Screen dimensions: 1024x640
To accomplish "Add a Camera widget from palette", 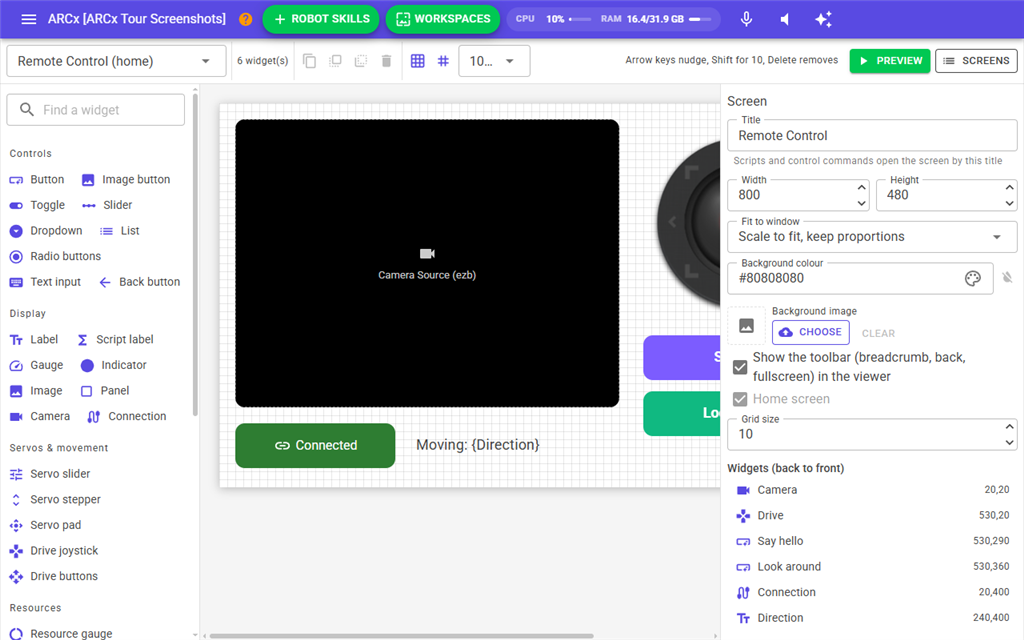I will click(40, 416).
